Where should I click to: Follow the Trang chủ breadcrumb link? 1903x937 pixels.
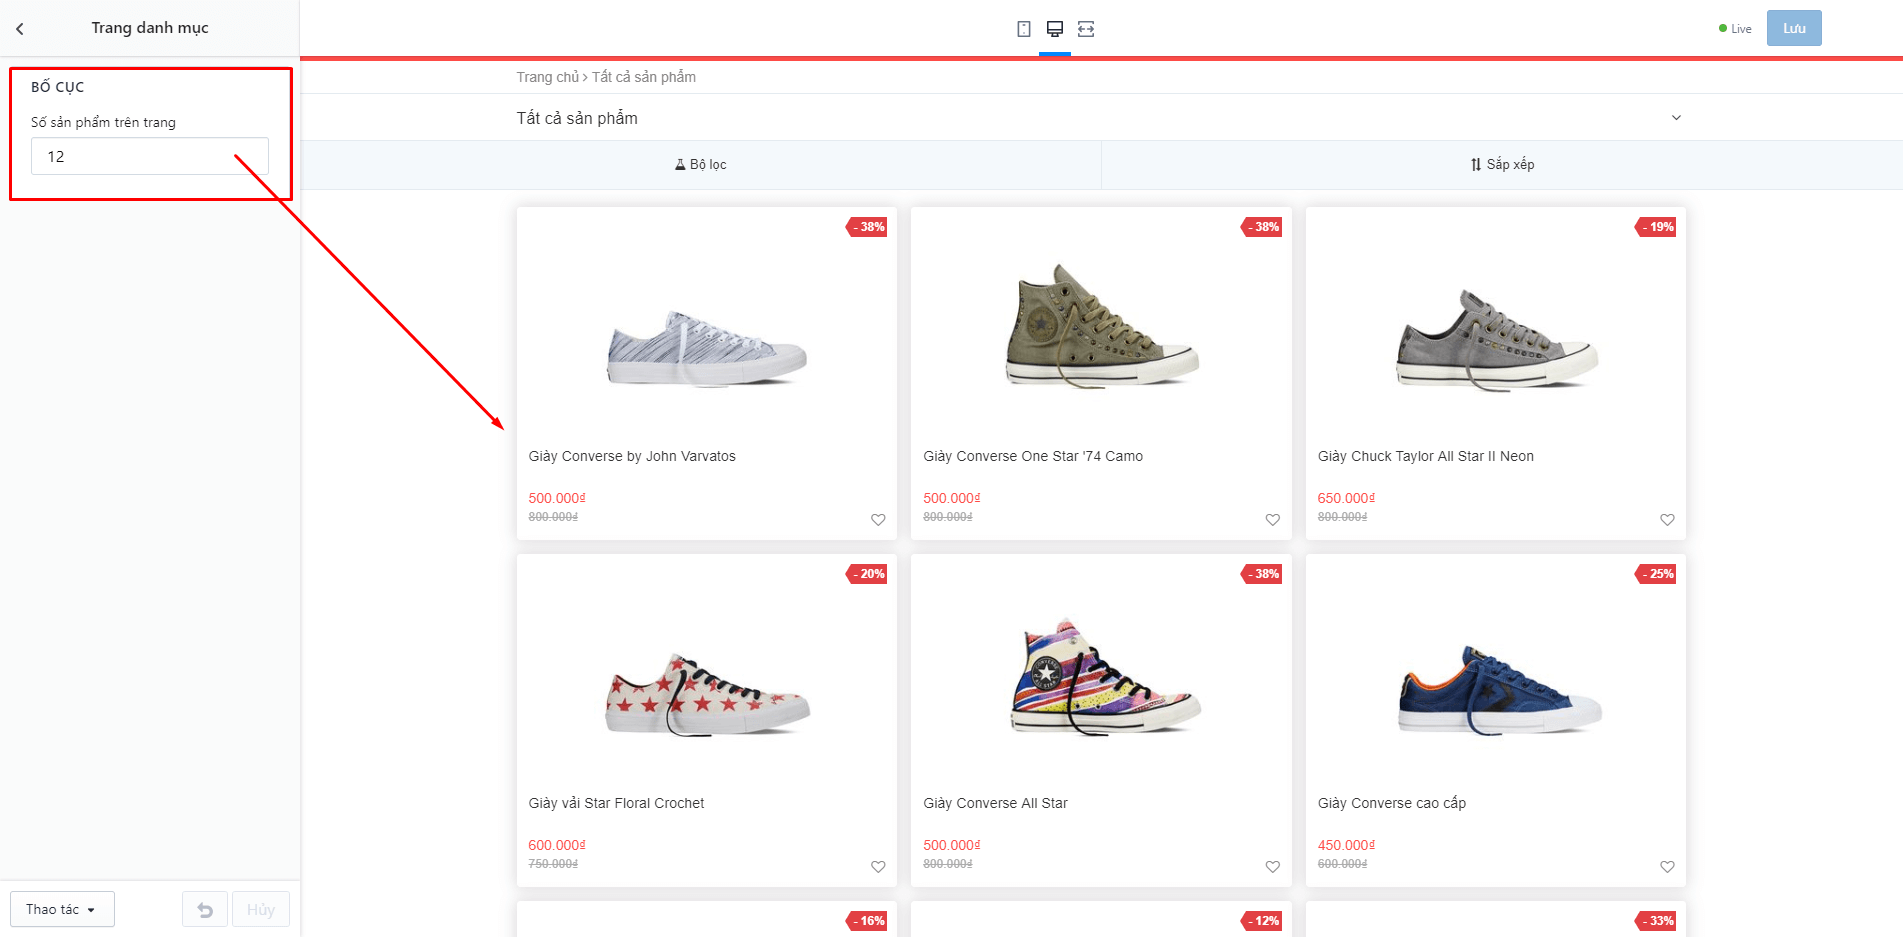[547, 77]
